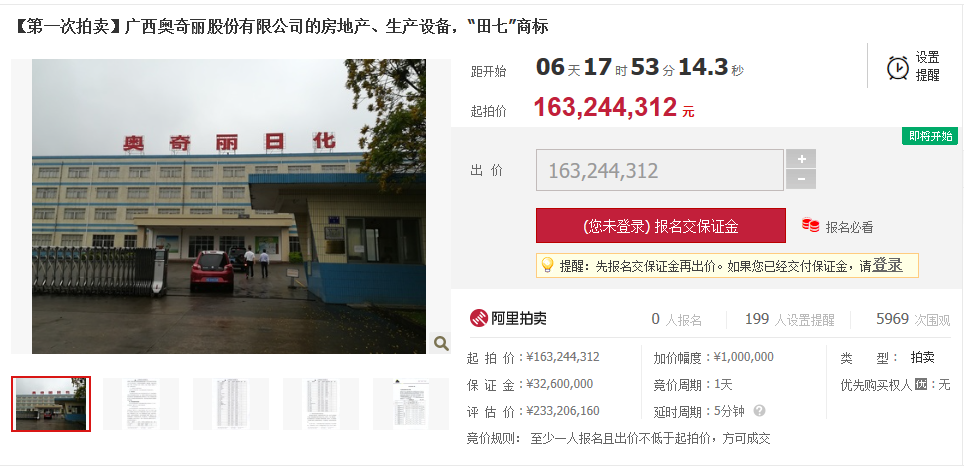
Task: Click the 报名交保证金 red button
Action: (661, 226)
